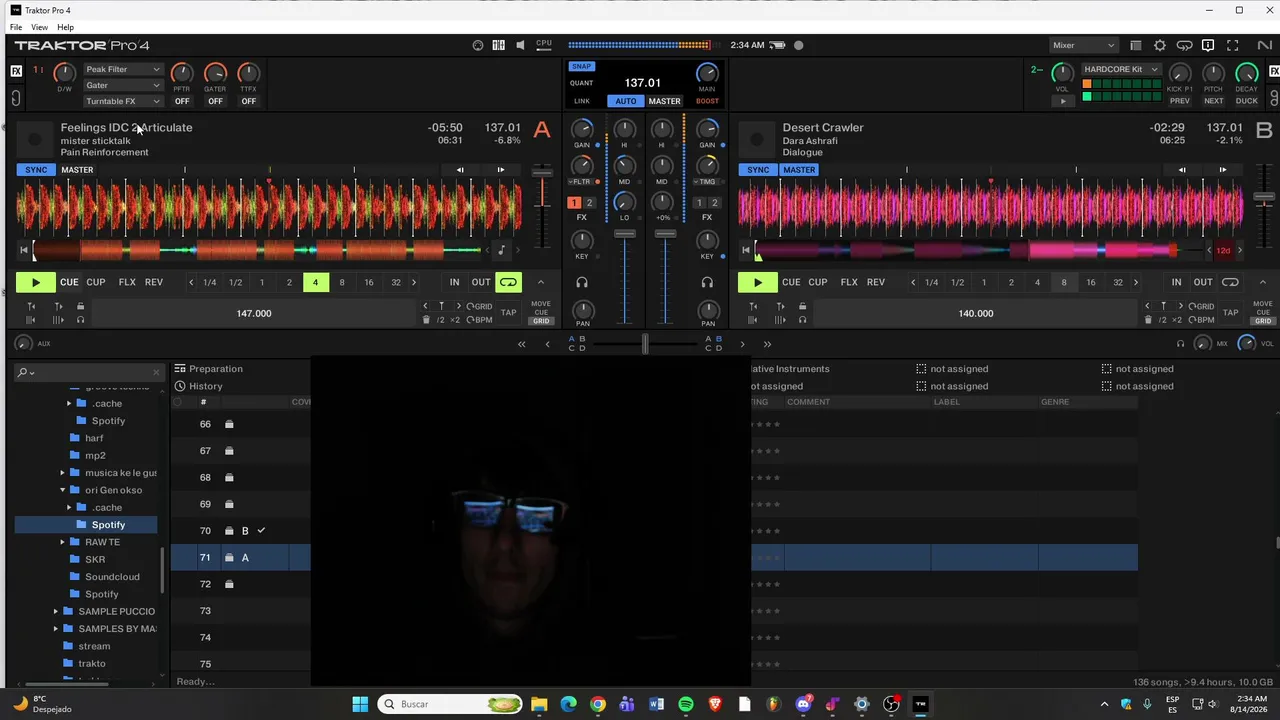Collapse the ori Gen okso folder

pyautogui.click(x=62, y=490)
